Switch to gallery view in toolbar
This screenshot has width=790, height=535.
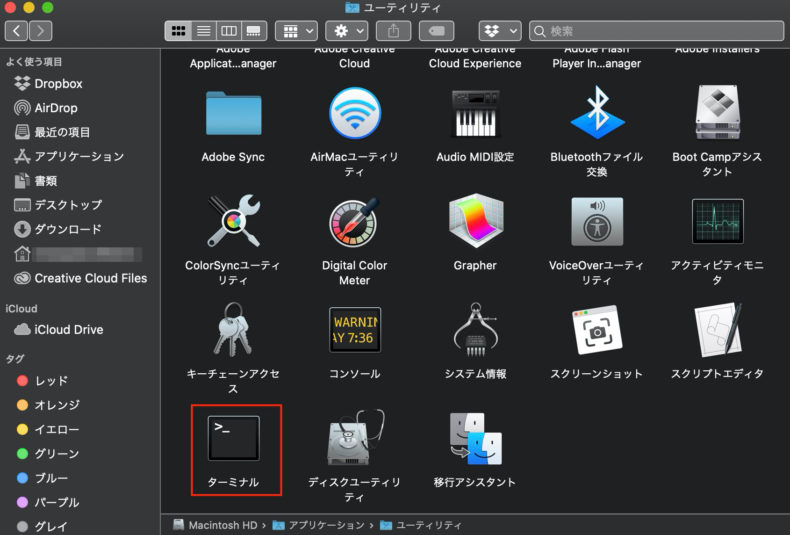click(x=253, y=31)
